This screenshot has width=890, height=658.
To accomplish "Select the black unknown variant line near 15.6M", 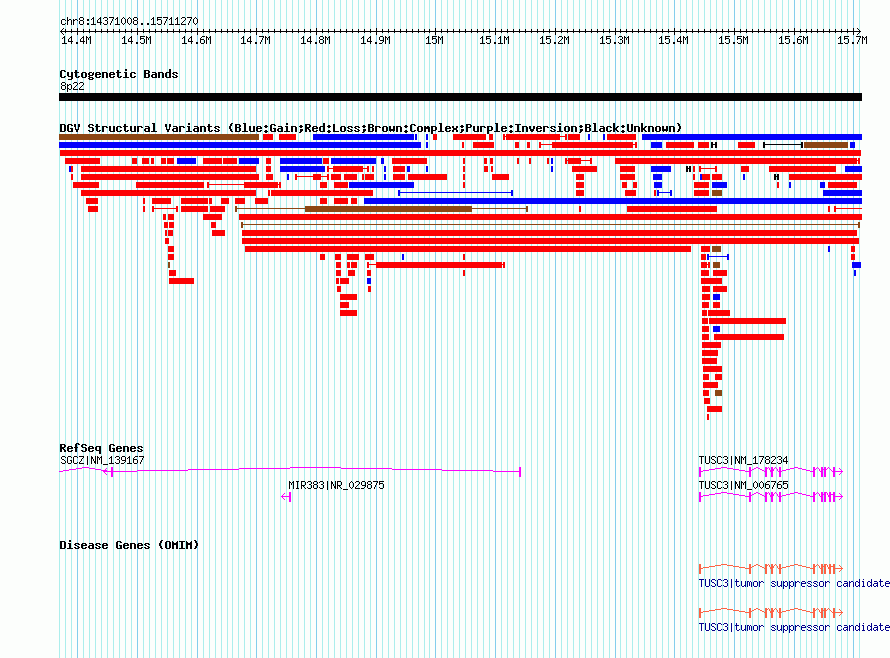I will (x=783, y=145).
